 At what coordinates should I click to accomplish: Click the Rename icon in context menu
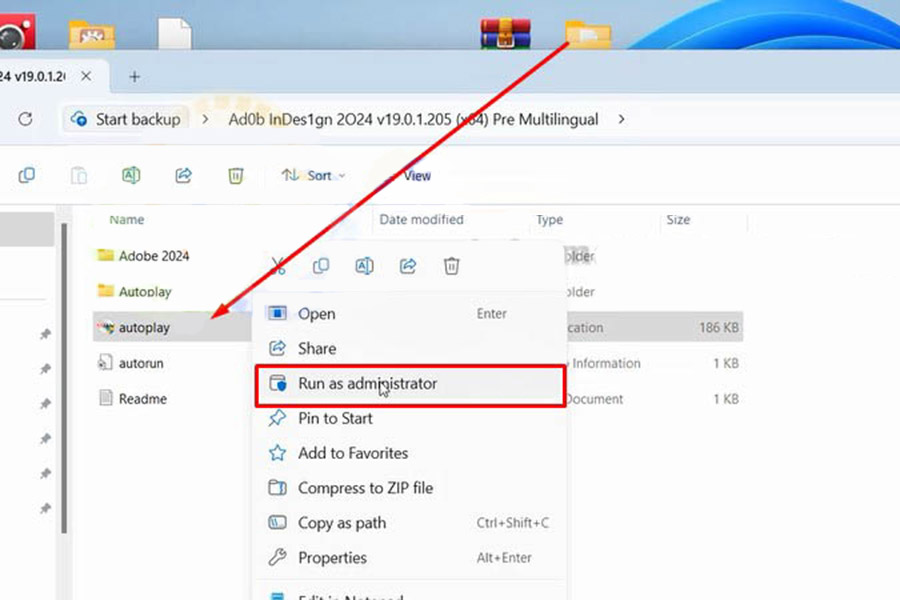click(364, 266)
